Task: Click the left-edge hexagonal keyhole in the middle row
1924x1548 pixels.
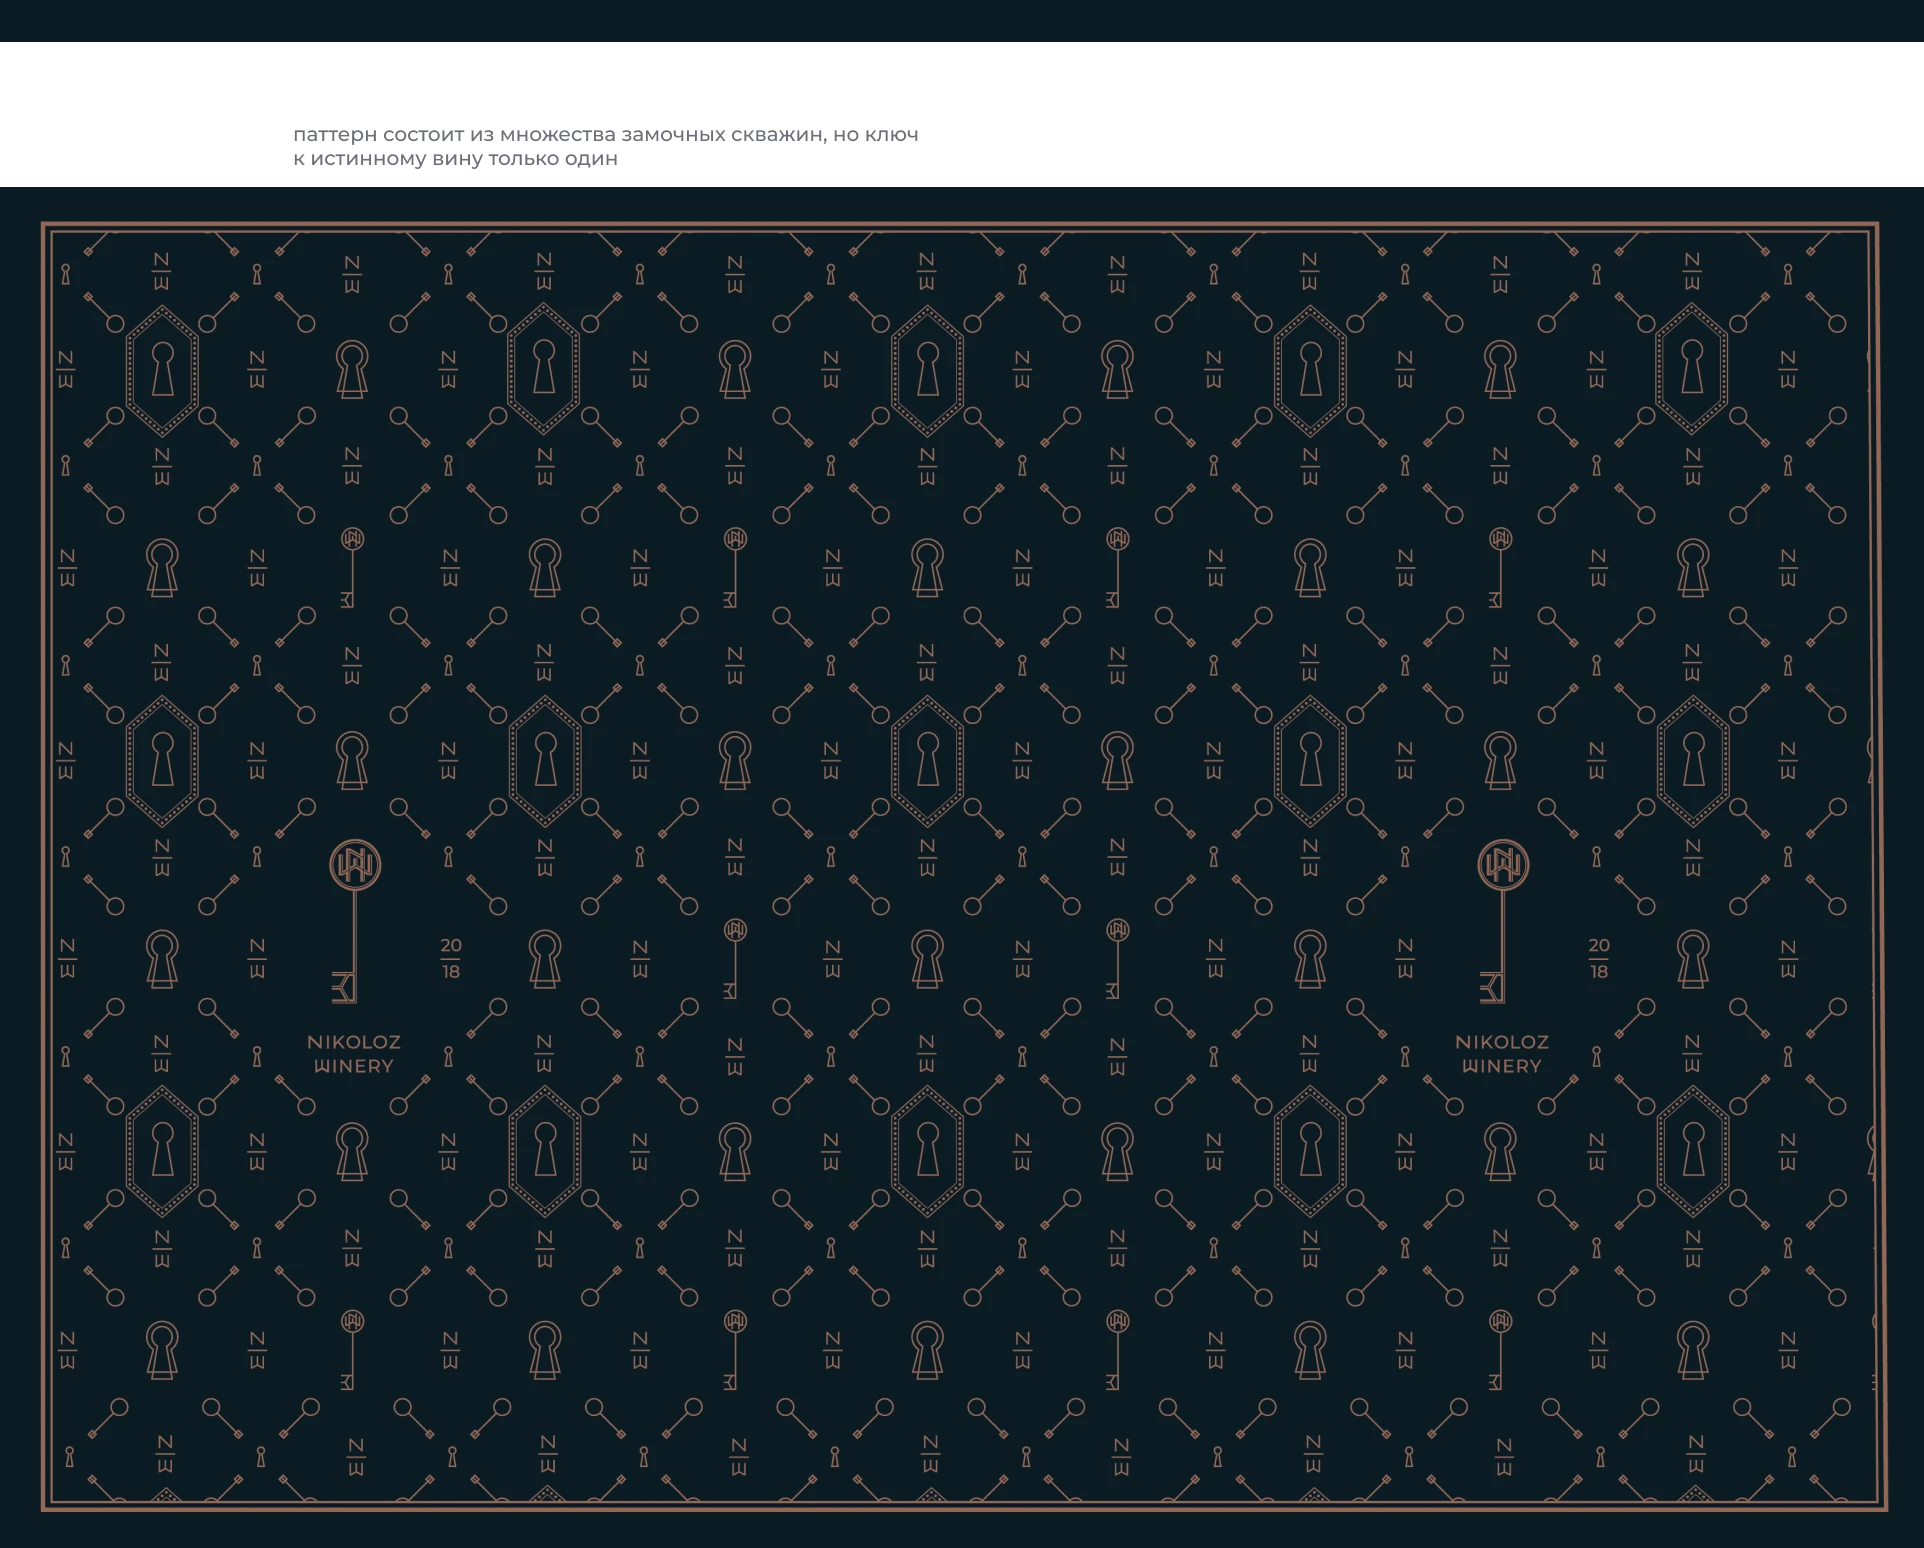Action: 162,761
